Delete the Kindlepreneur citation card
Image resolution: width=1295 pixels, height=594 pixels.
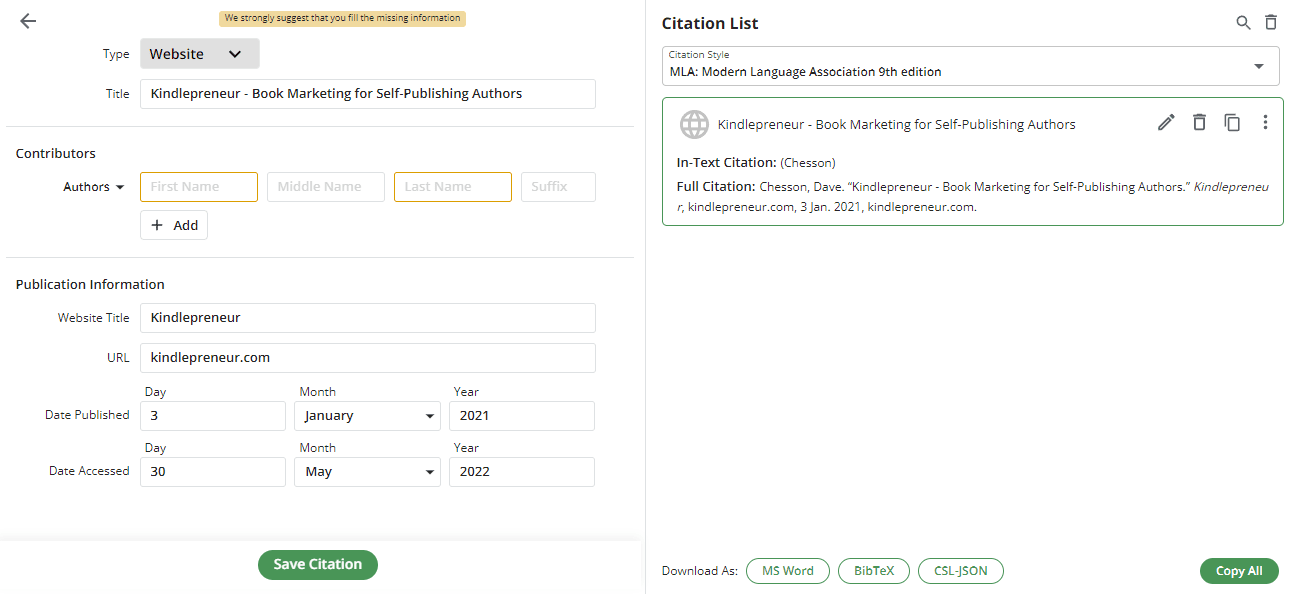pyautogui.click(x=1199, y=122)
